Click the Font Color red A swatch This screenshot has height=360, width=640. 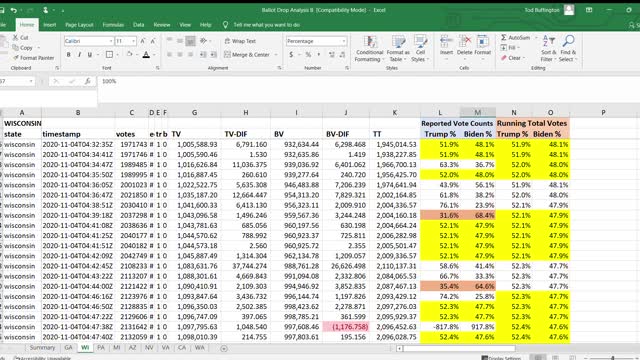point(146,55)
